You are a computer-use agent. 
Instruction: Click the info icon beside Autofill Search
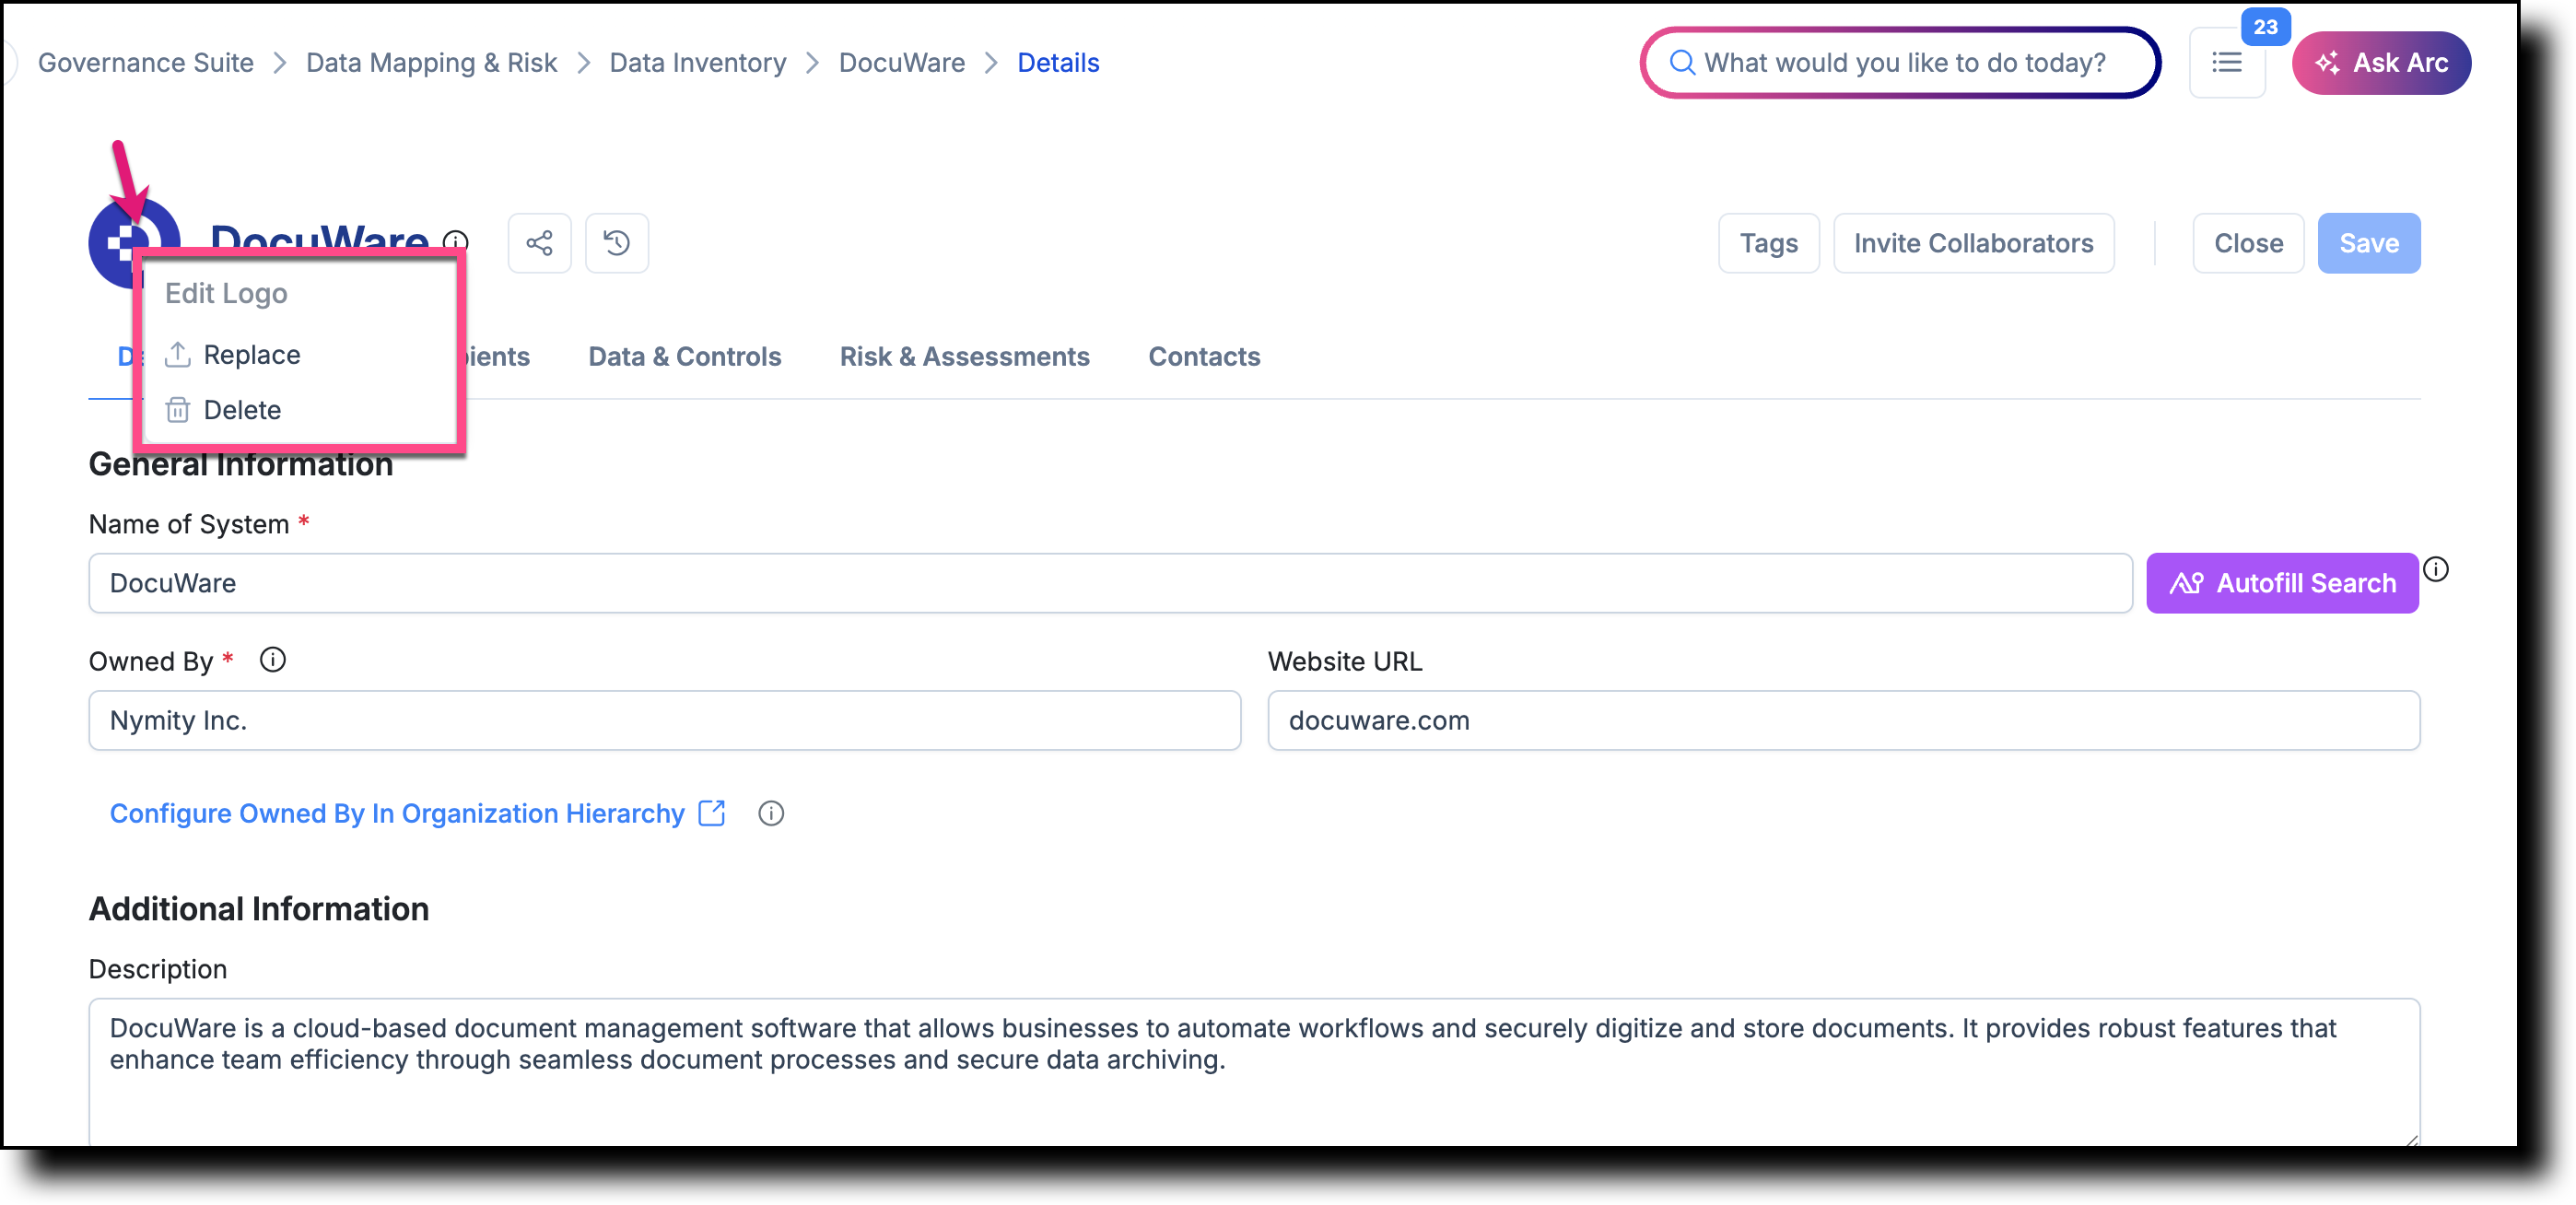[2436, 569]
